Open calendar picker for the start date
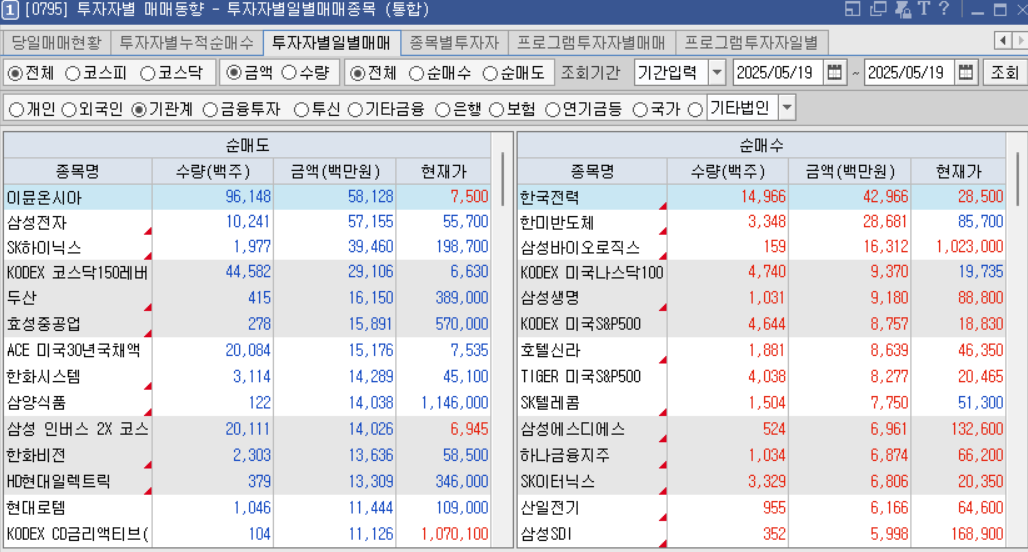 tap(834, 72)
